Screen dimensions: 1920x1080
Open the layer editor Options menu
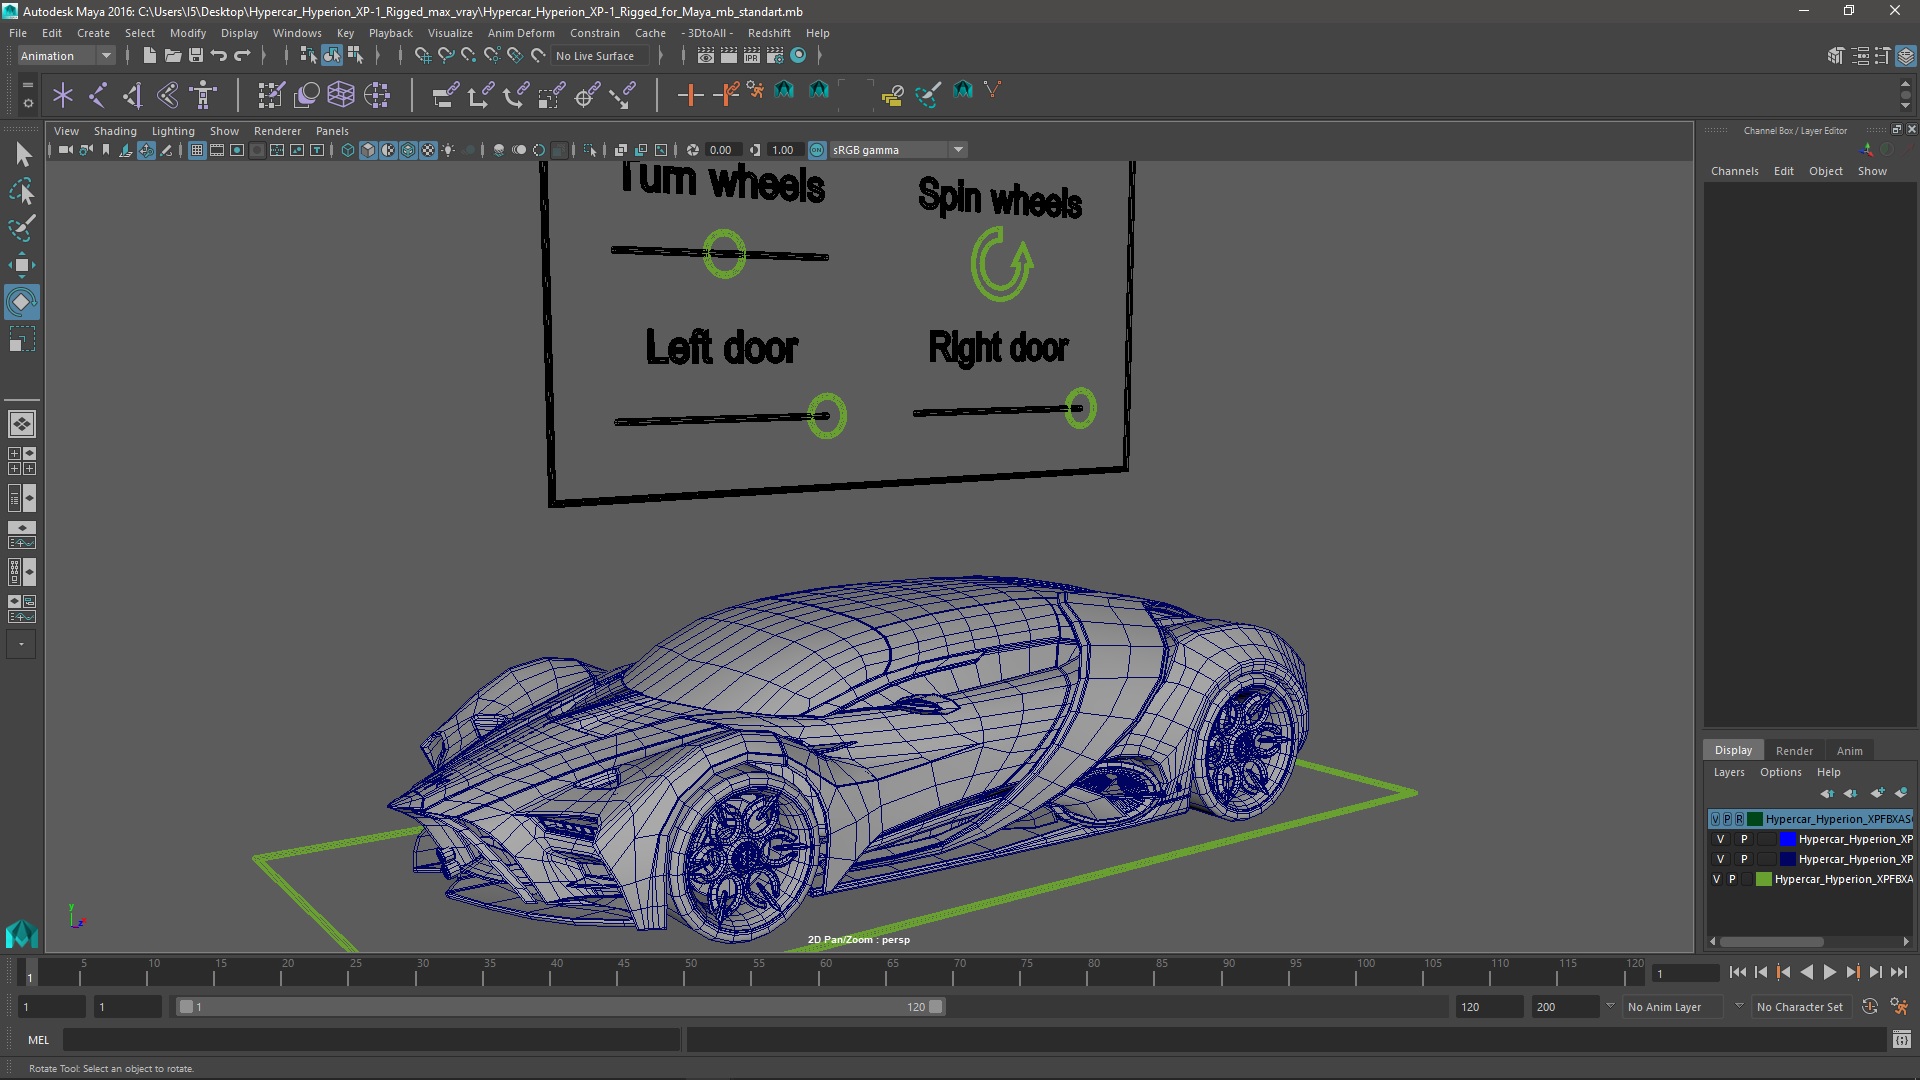click(x=1780, y=772)
